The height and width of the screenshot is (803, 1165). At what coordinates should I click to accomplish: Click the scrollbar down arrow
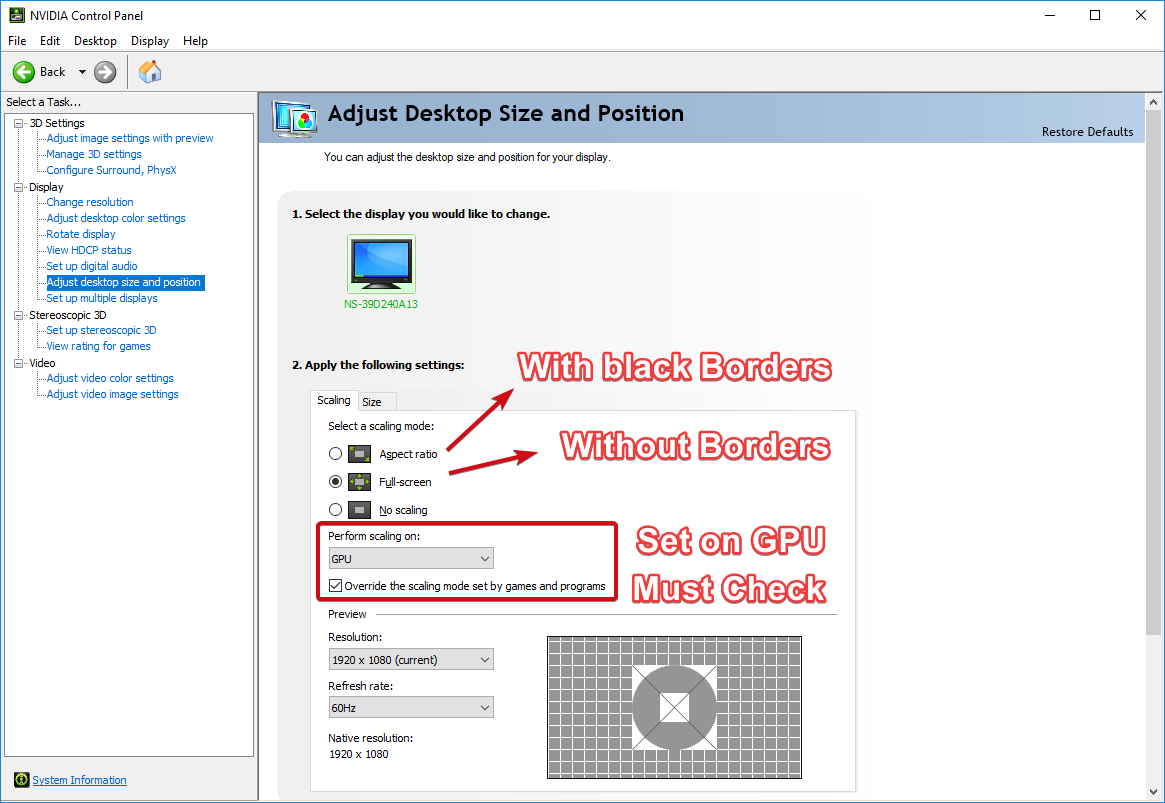click(1153, 793)
